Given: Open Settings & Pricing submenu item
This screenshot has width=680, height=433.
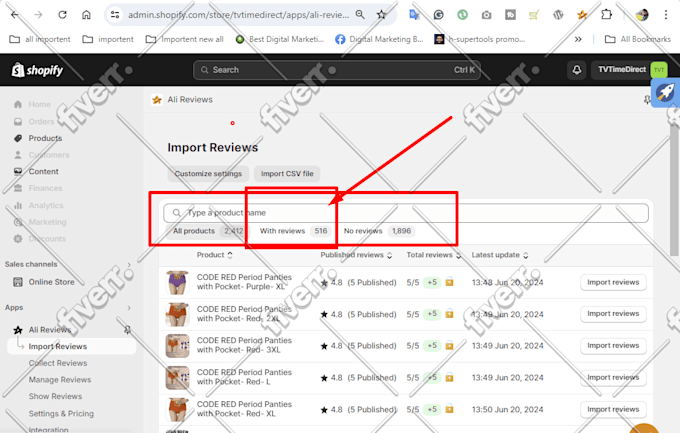Looking at the screenshot, I should [61, 413].
